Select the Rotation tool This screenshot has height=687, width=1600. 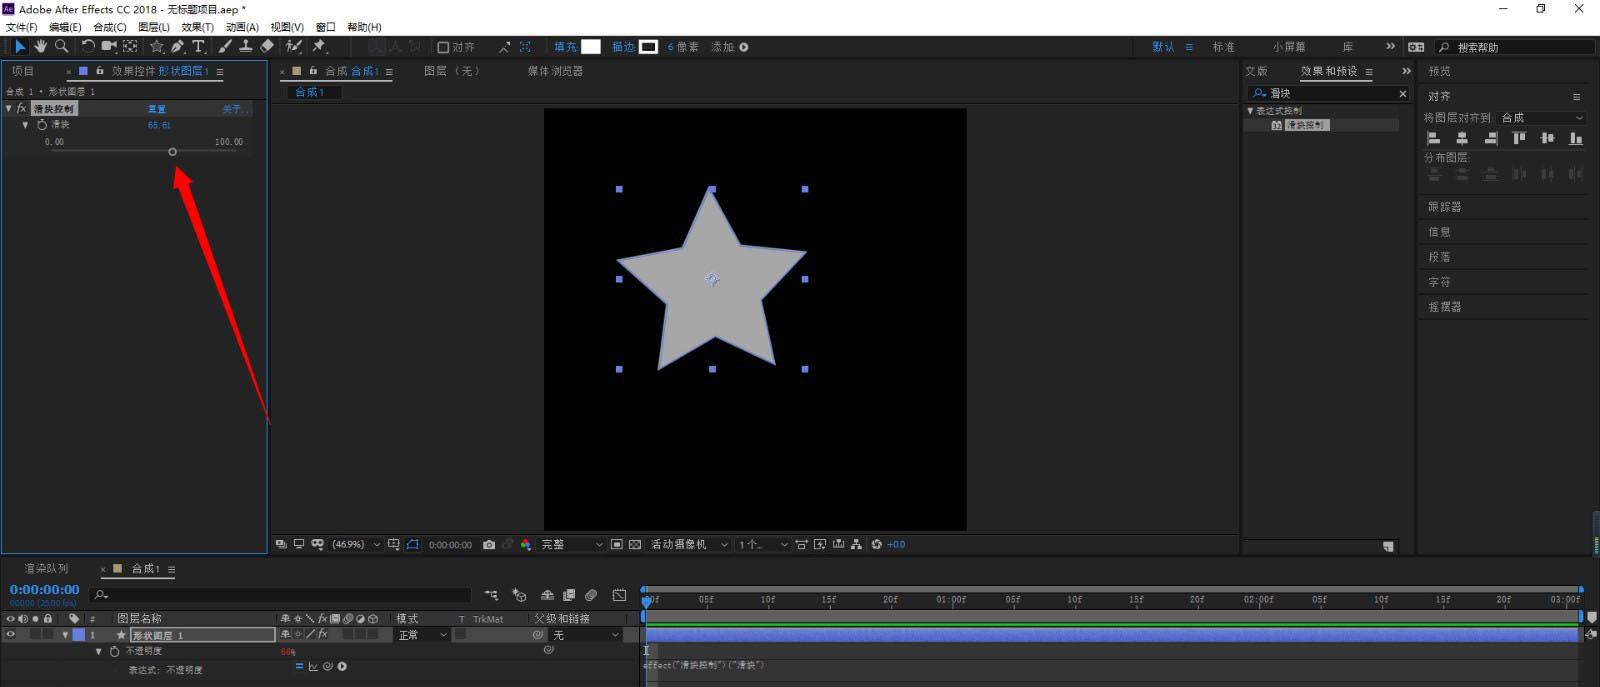pyautogui.click(x=88, y=46)
